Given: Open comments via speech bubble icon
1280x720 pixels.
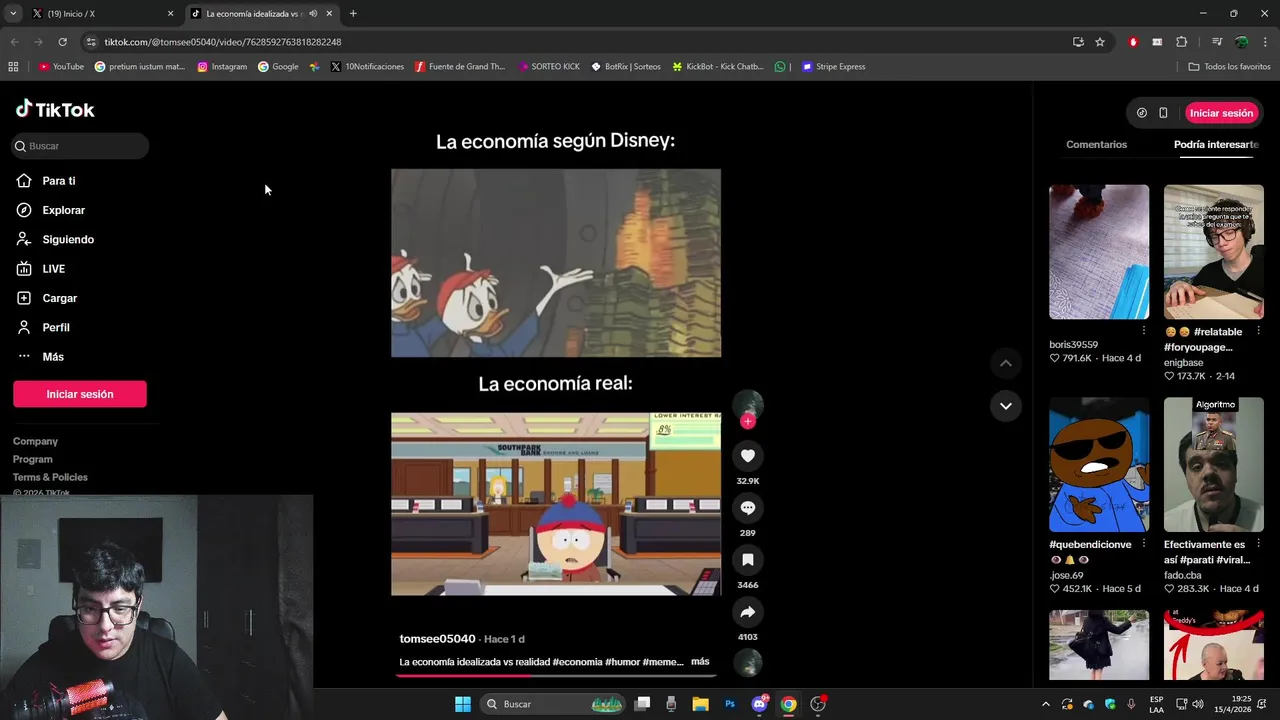Looking at the screenshot, I should [747, 508].
